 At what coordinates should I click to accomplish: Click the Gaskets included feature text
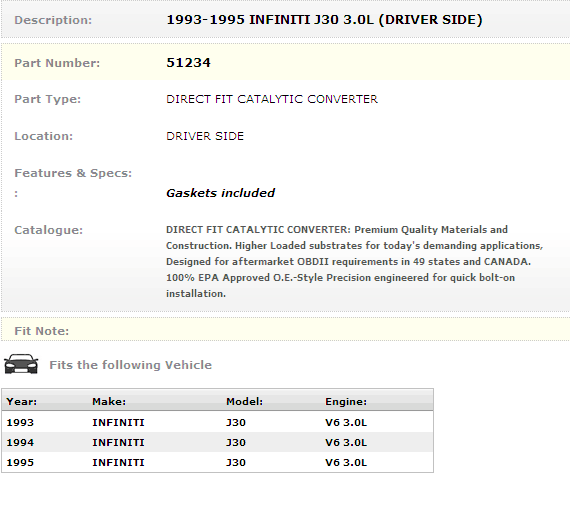(220, 193)
